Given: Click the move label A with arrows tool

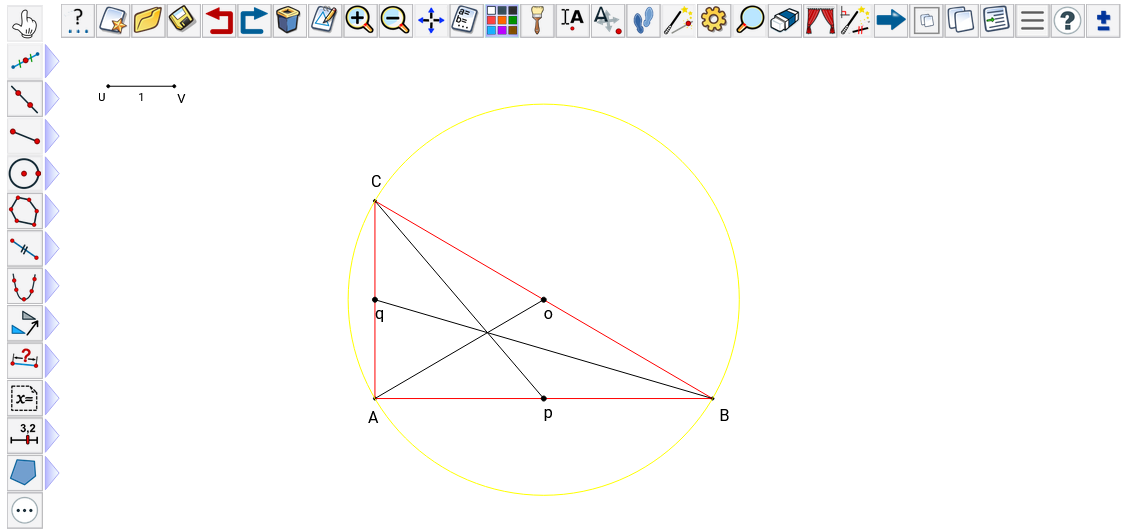Looking at the screenshot, I should tap(608, 21).
